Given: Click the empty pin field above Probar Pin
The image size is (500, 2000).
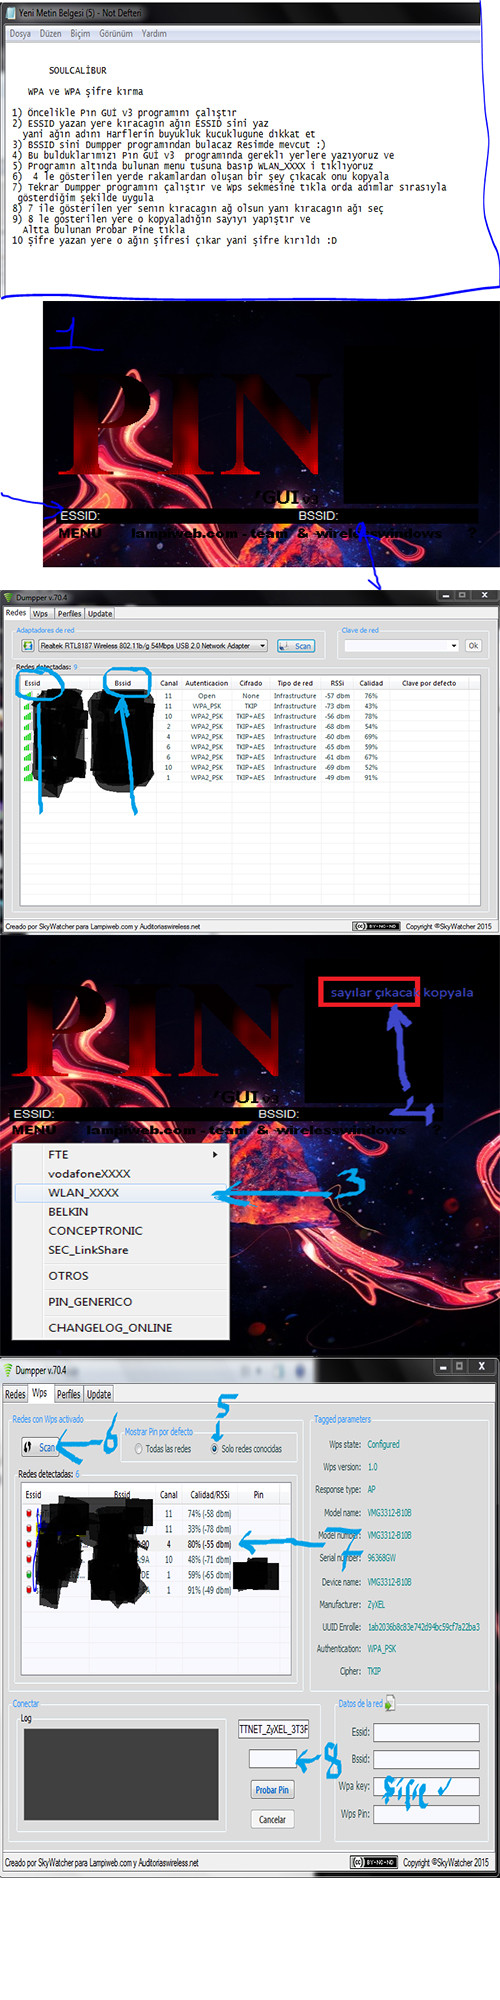Looking at the screenshot, I should [273, 1758].
